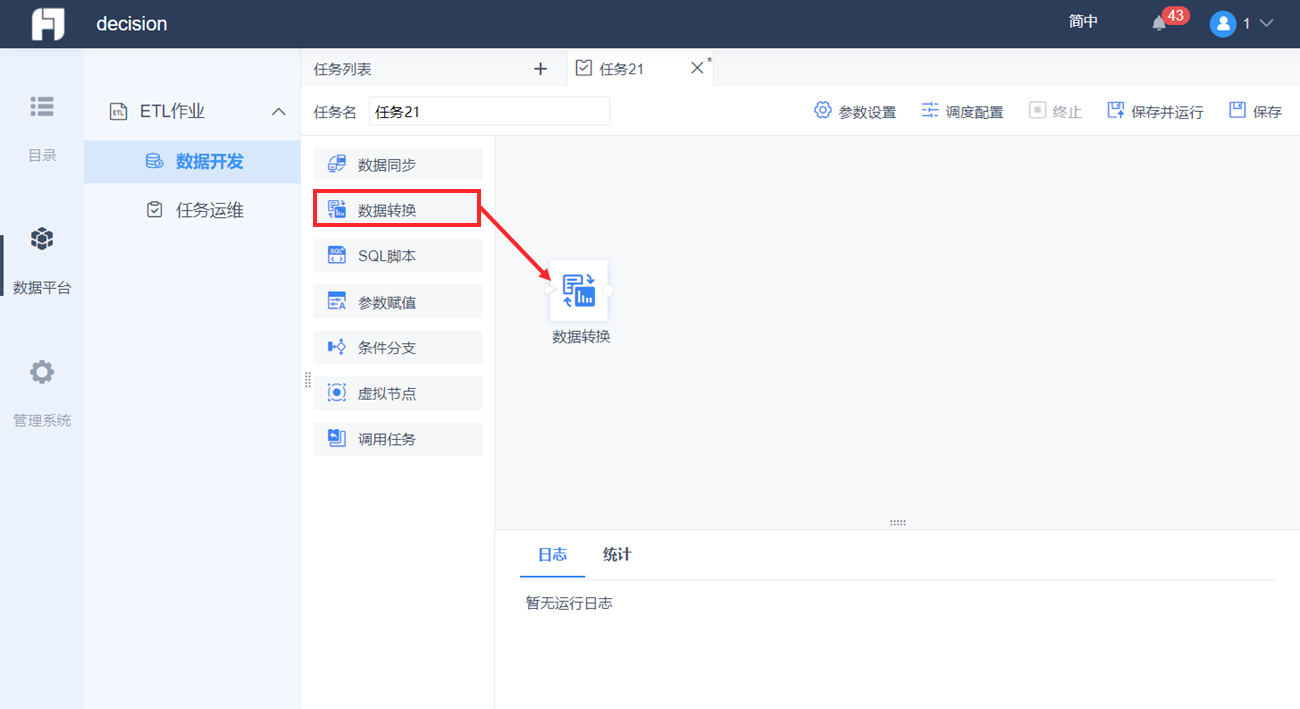Select the 参数赋值 node
Viewport: 1300px width, 709px height.
(398, 302)
